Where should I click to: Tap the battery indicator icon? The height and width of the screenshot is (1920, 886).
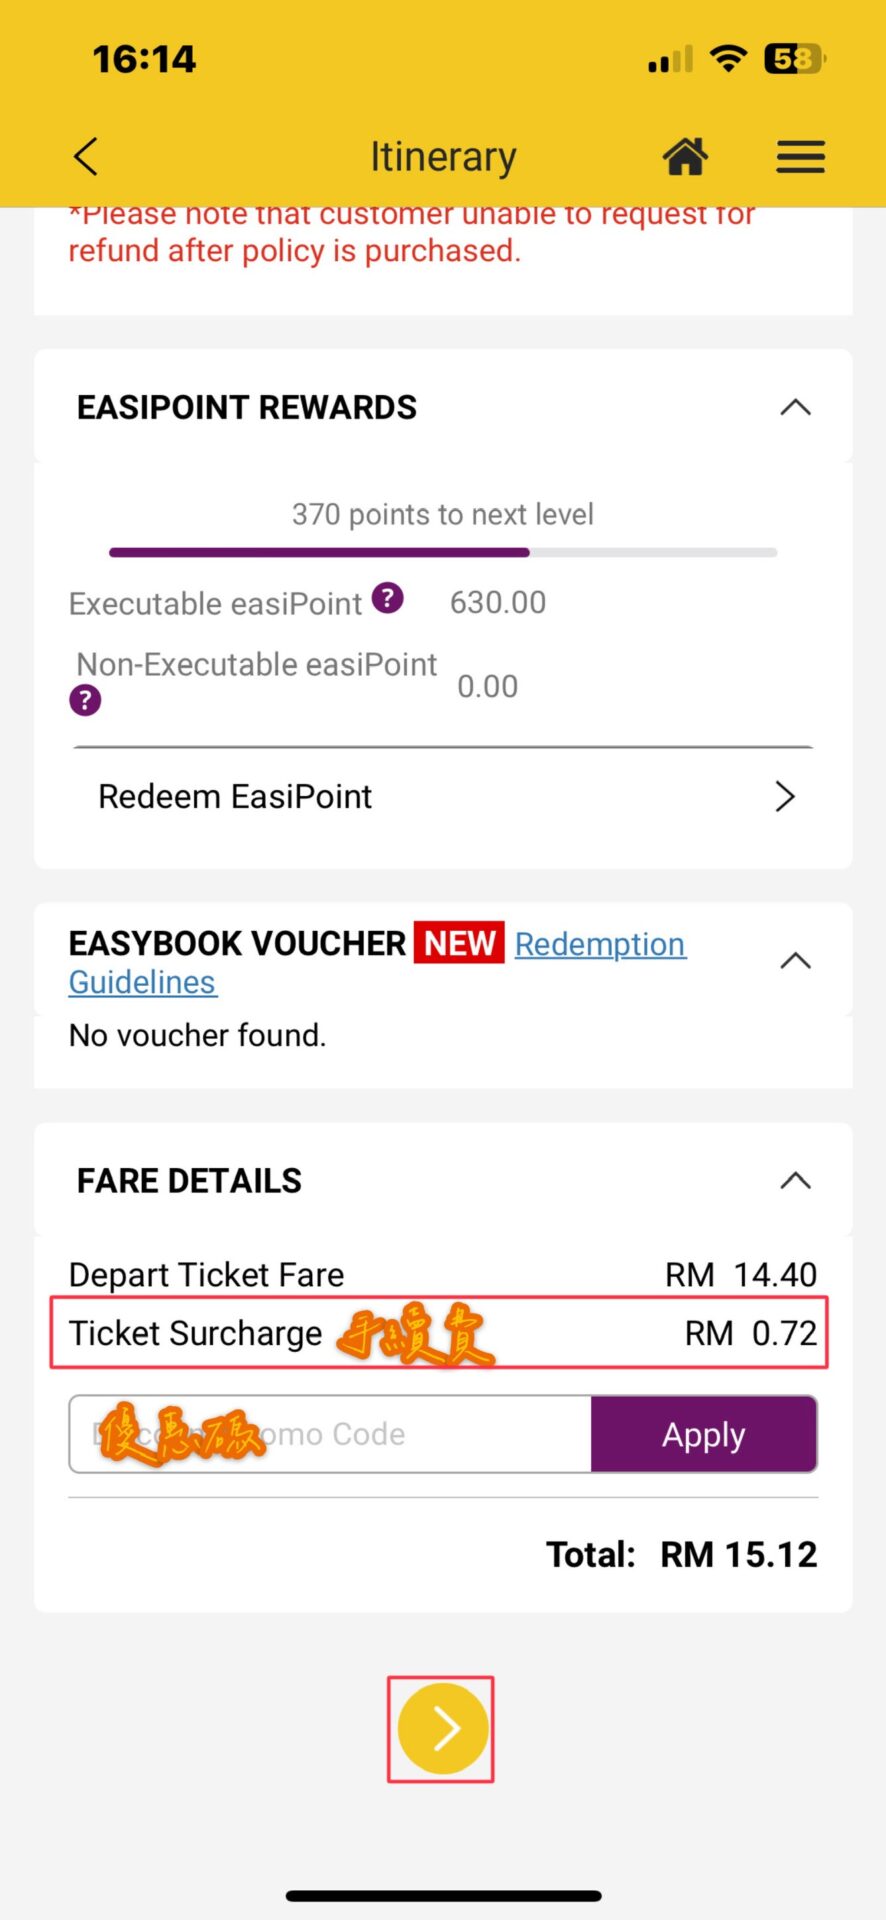(794, 59)
